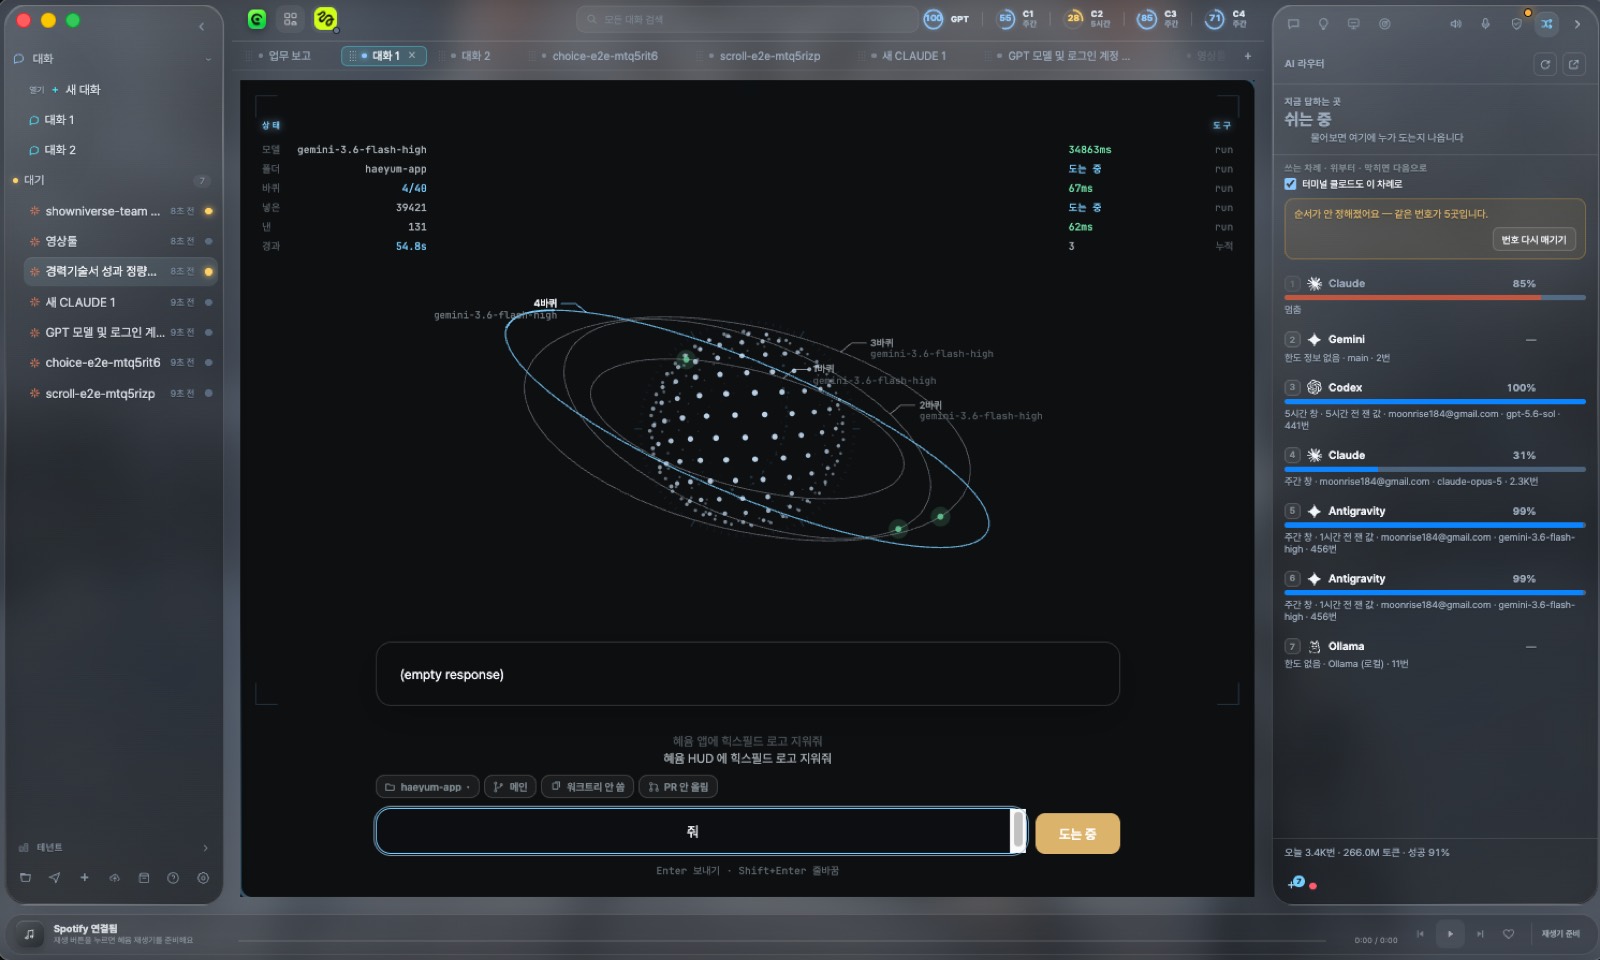The width and height of the screenshot is (1600, 960).
Task: Toggle the PR 안 올림 option
Action: point(678,787)
